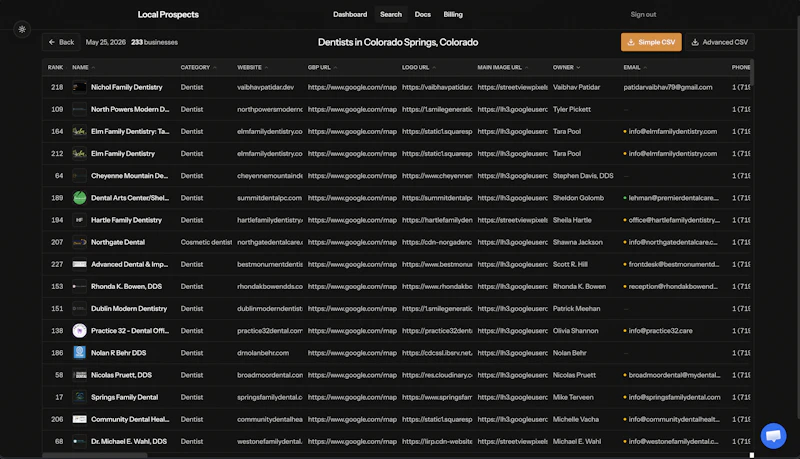Click patidarvaibhav79@gmail.com email cell

(668, 87)
